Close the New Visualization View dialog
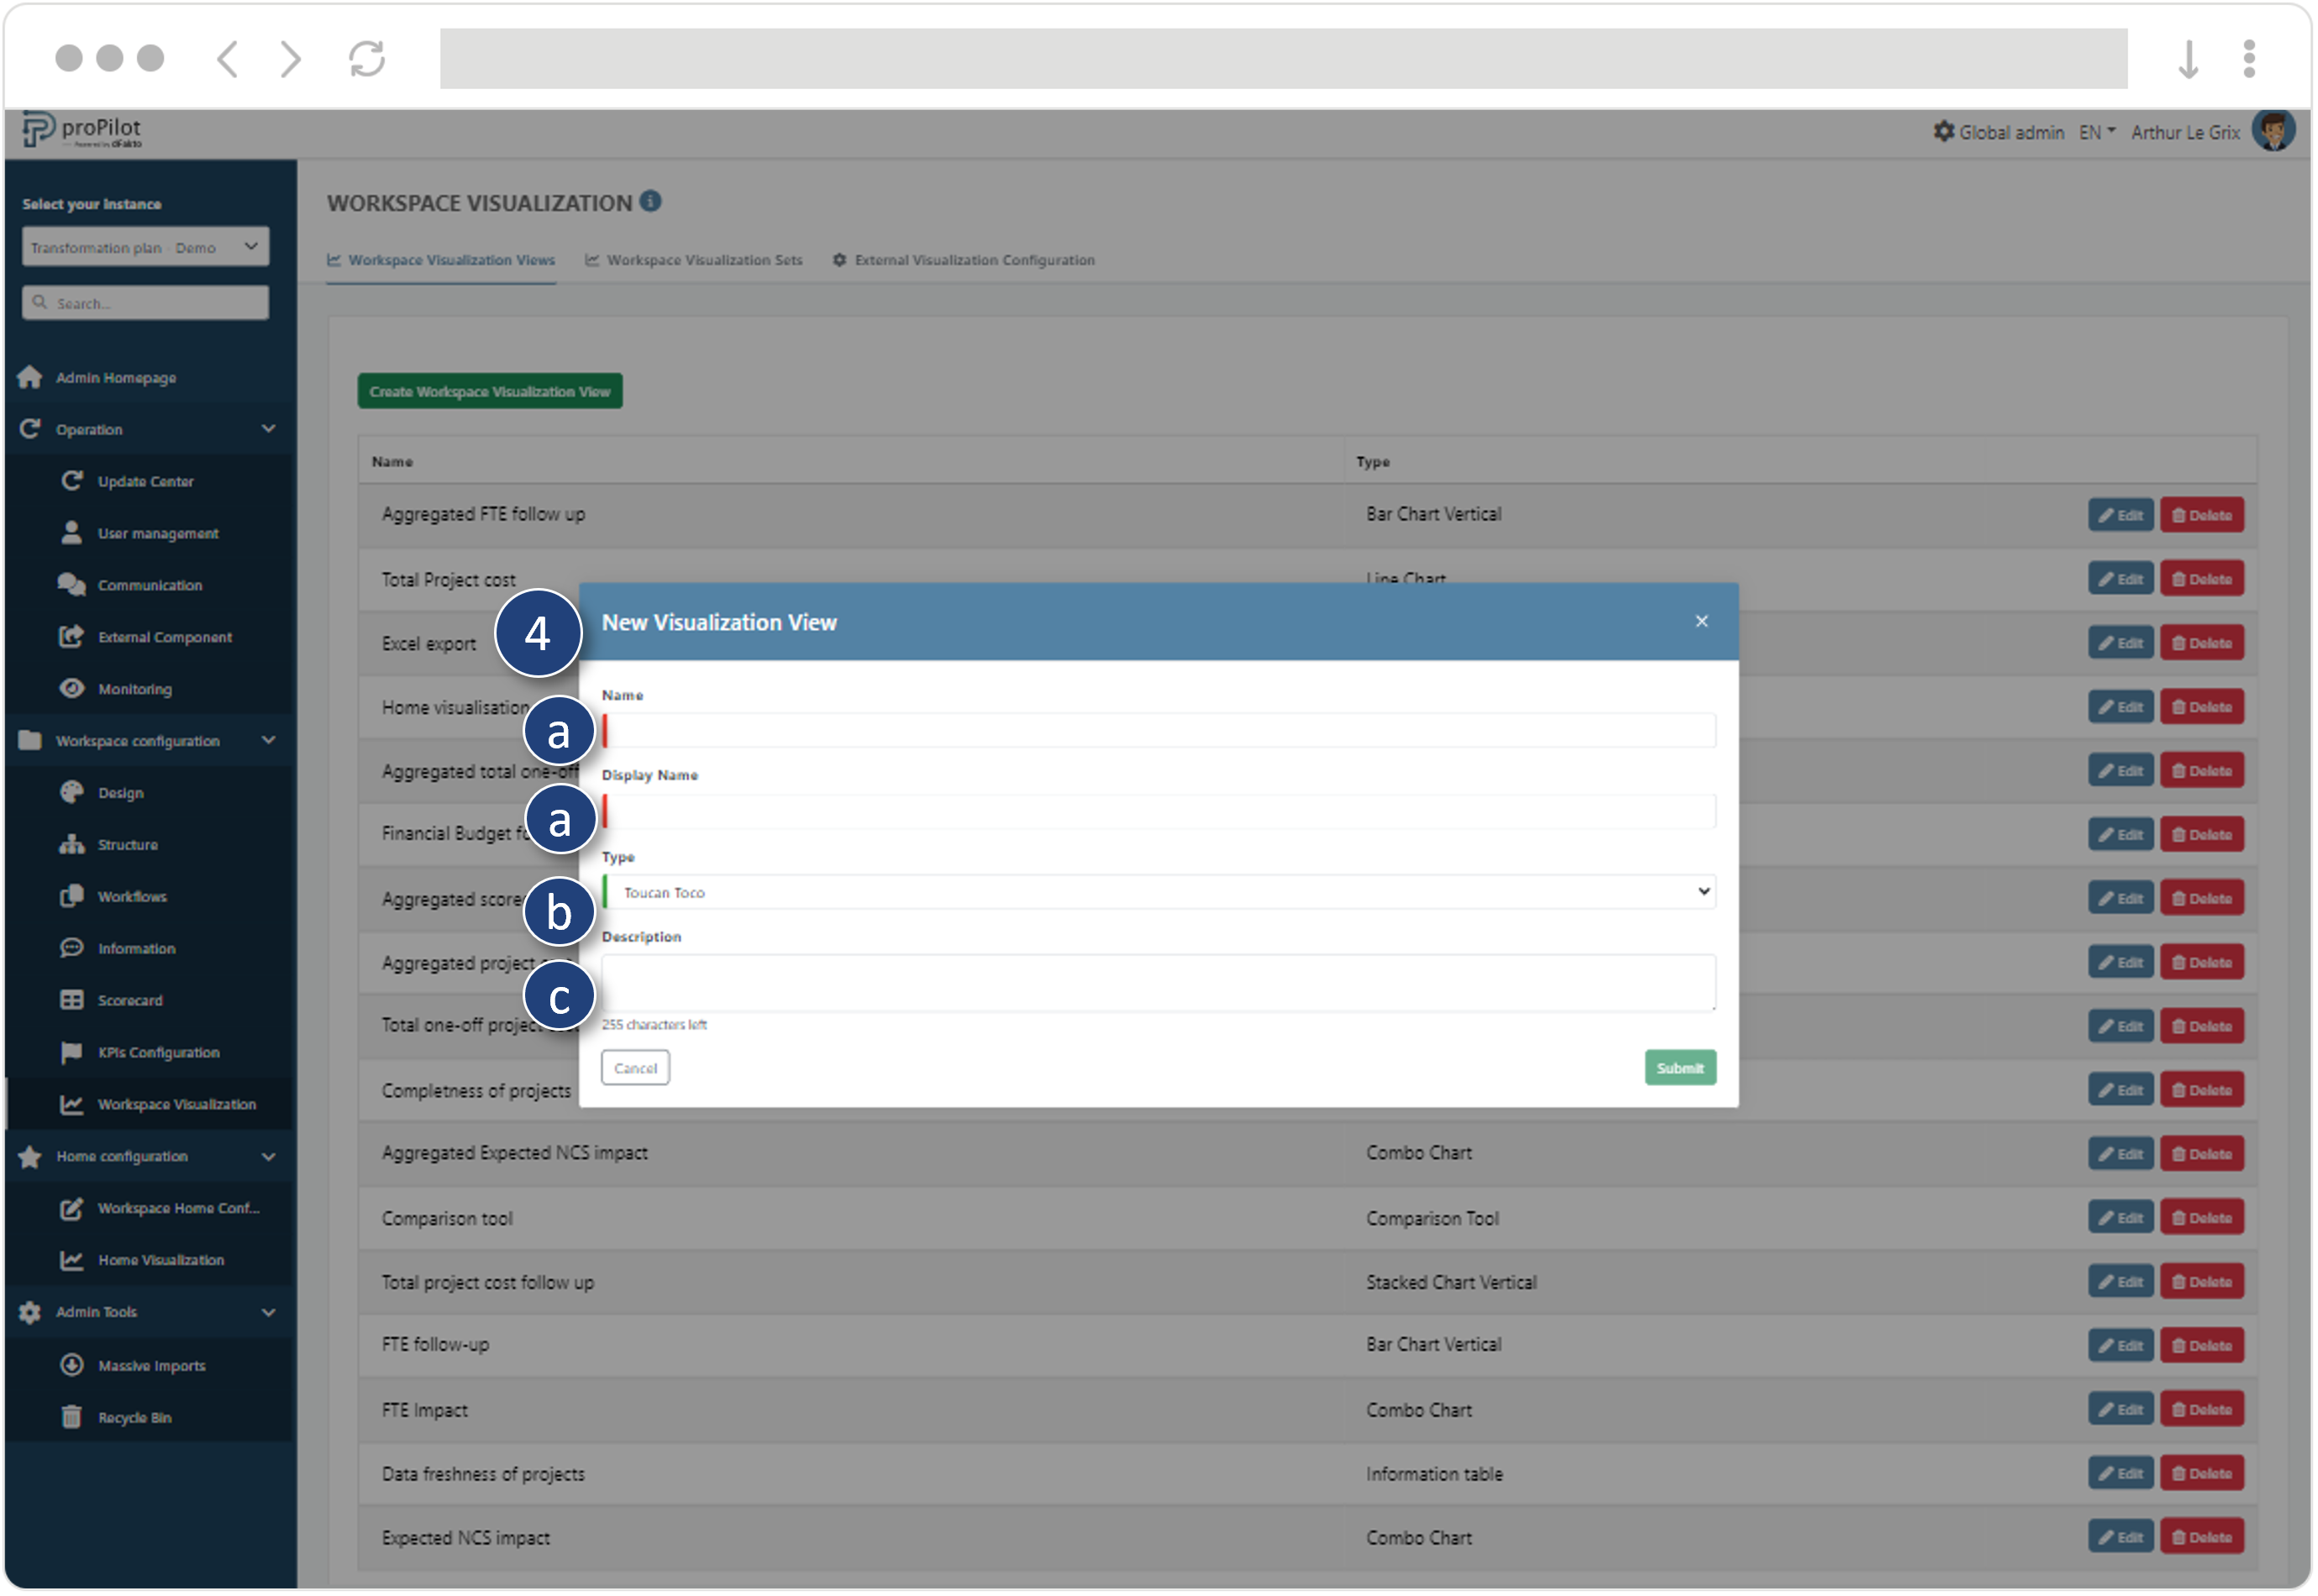This screenshot has width=2318, height=1596. click(1702, 622)
